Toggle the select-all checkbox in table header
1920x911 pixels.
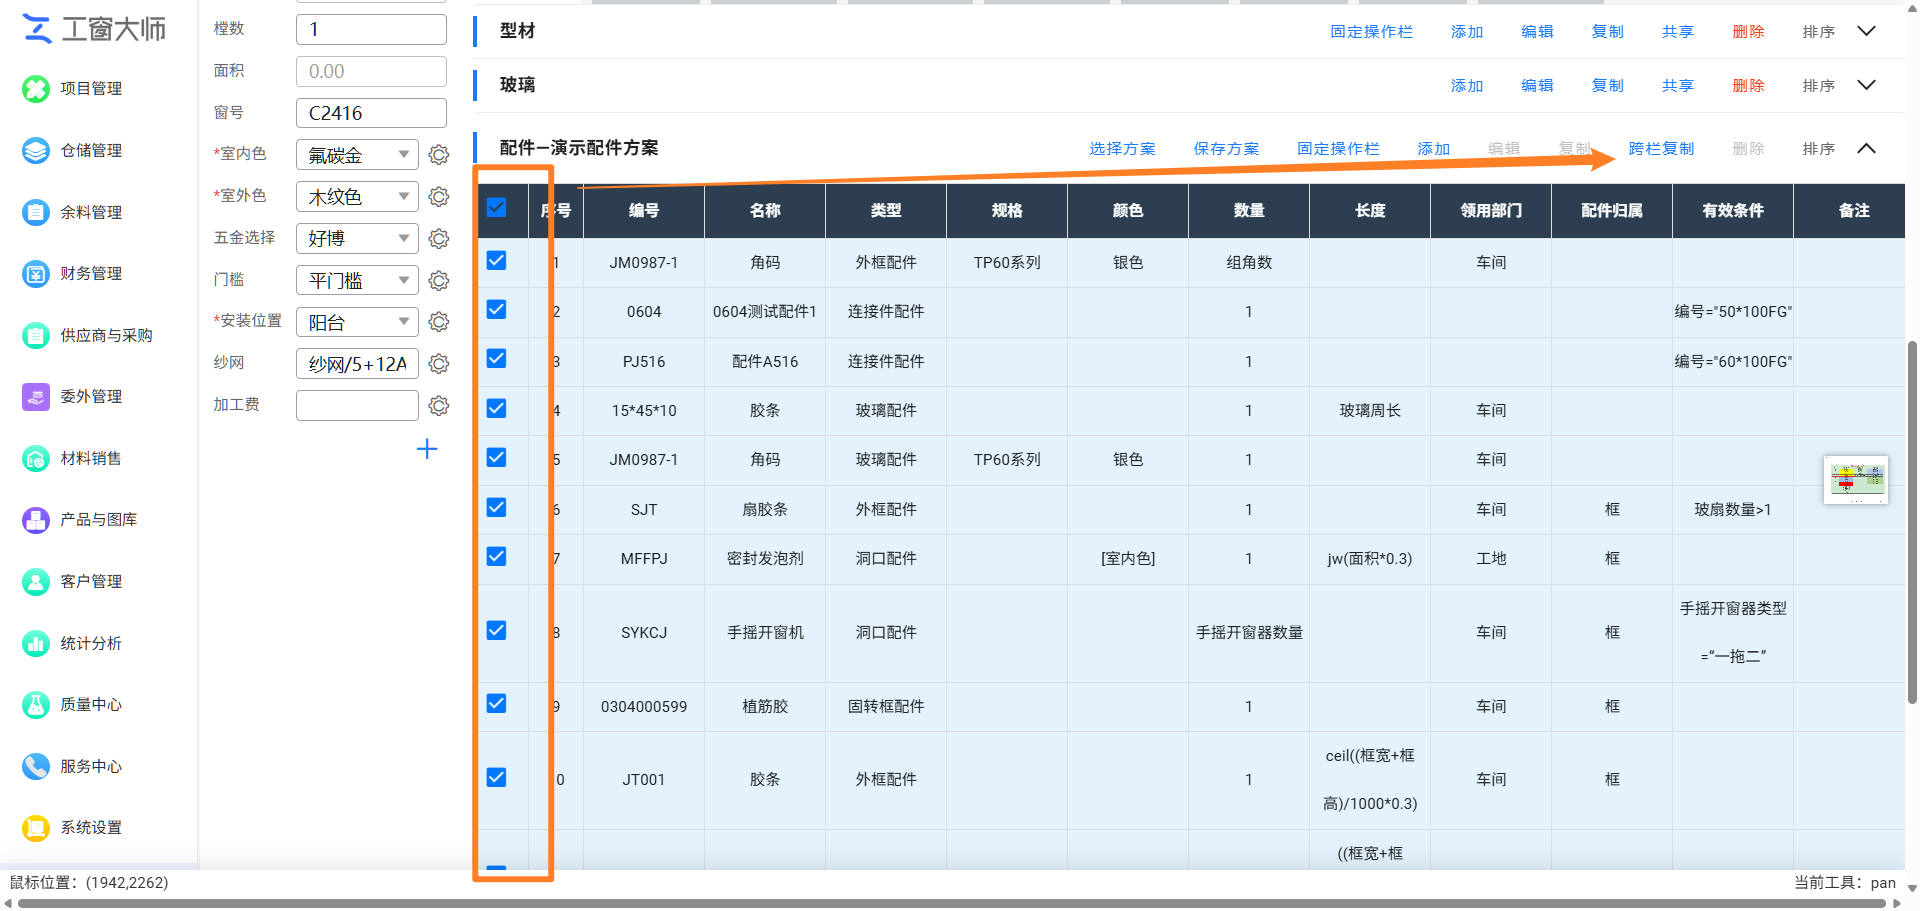pyautogui.click(x=496, y=208)
